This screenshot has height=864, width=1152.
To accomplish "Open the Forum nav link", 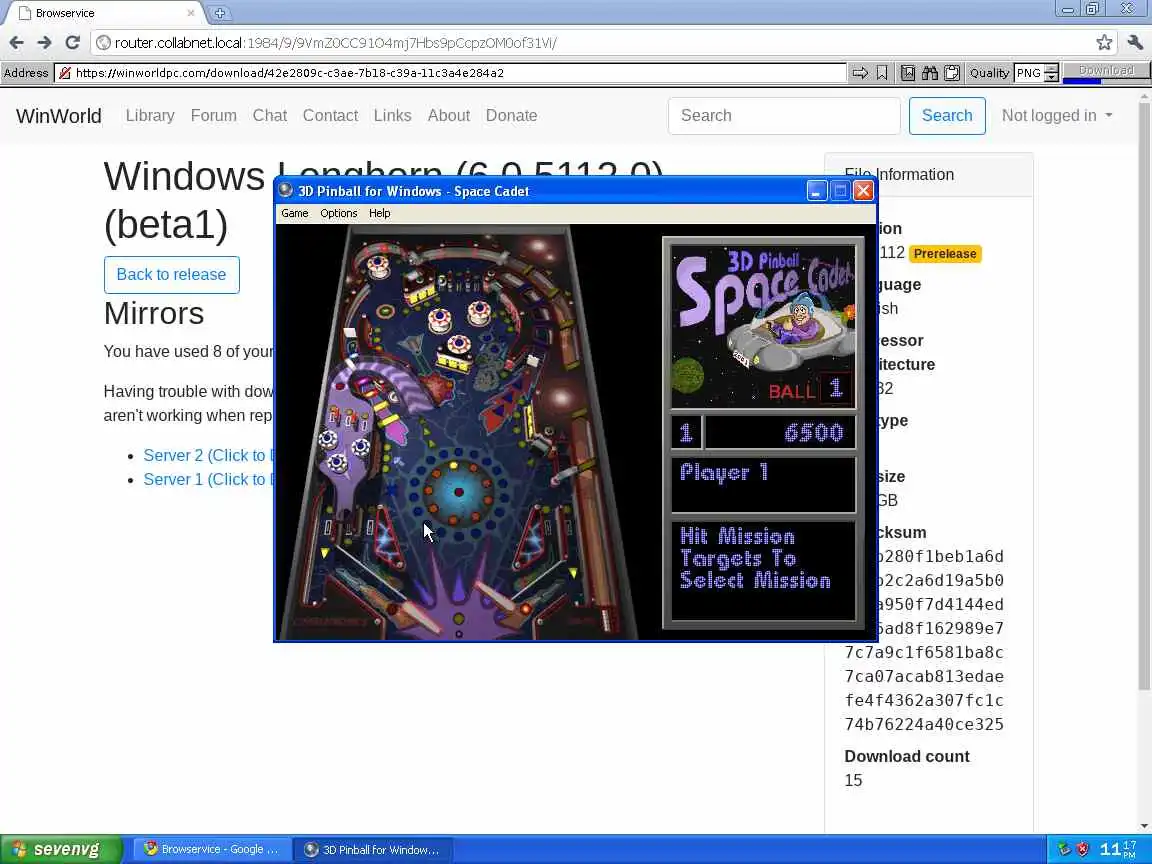I will click(x=214, y=115).
